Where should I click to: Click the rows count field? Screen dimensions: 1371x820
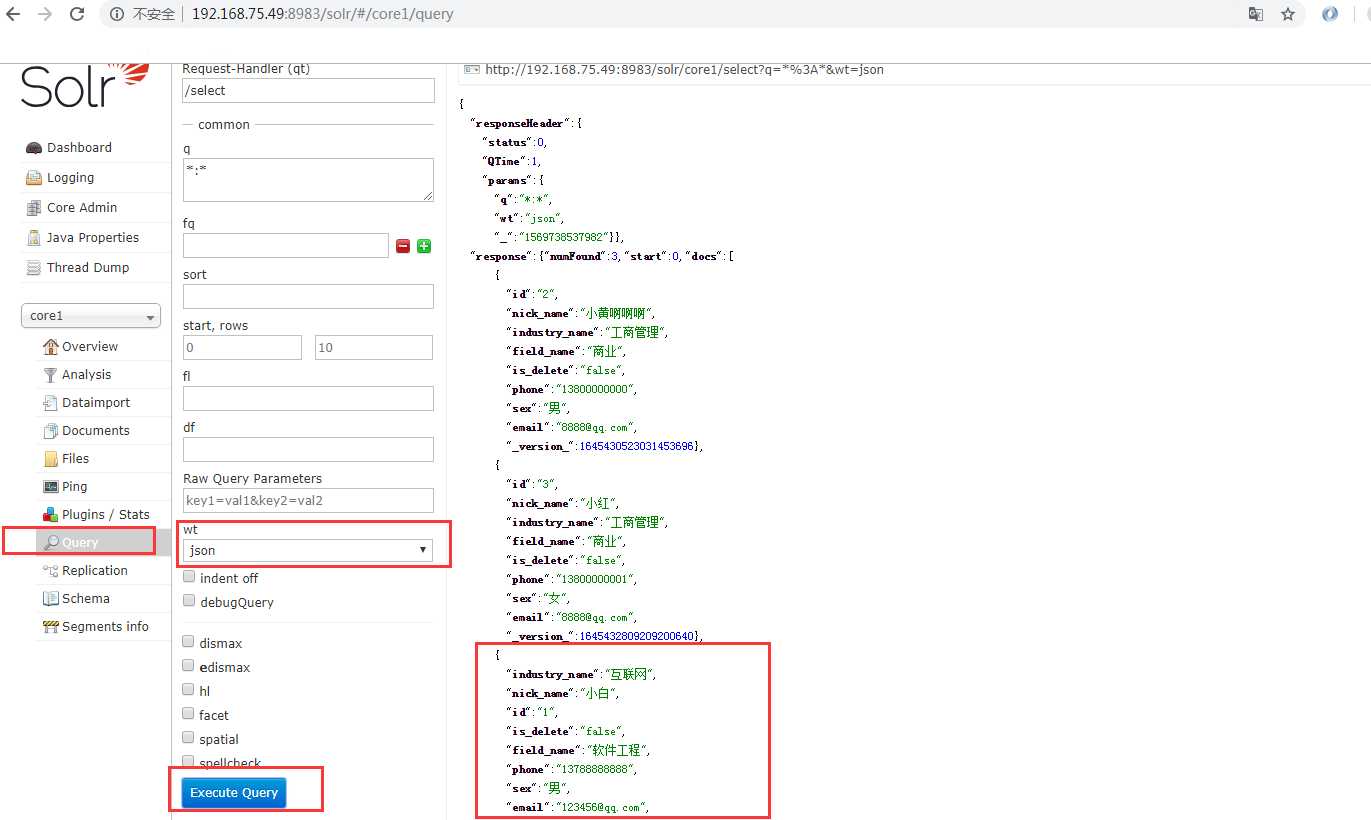tap(374, 347)
